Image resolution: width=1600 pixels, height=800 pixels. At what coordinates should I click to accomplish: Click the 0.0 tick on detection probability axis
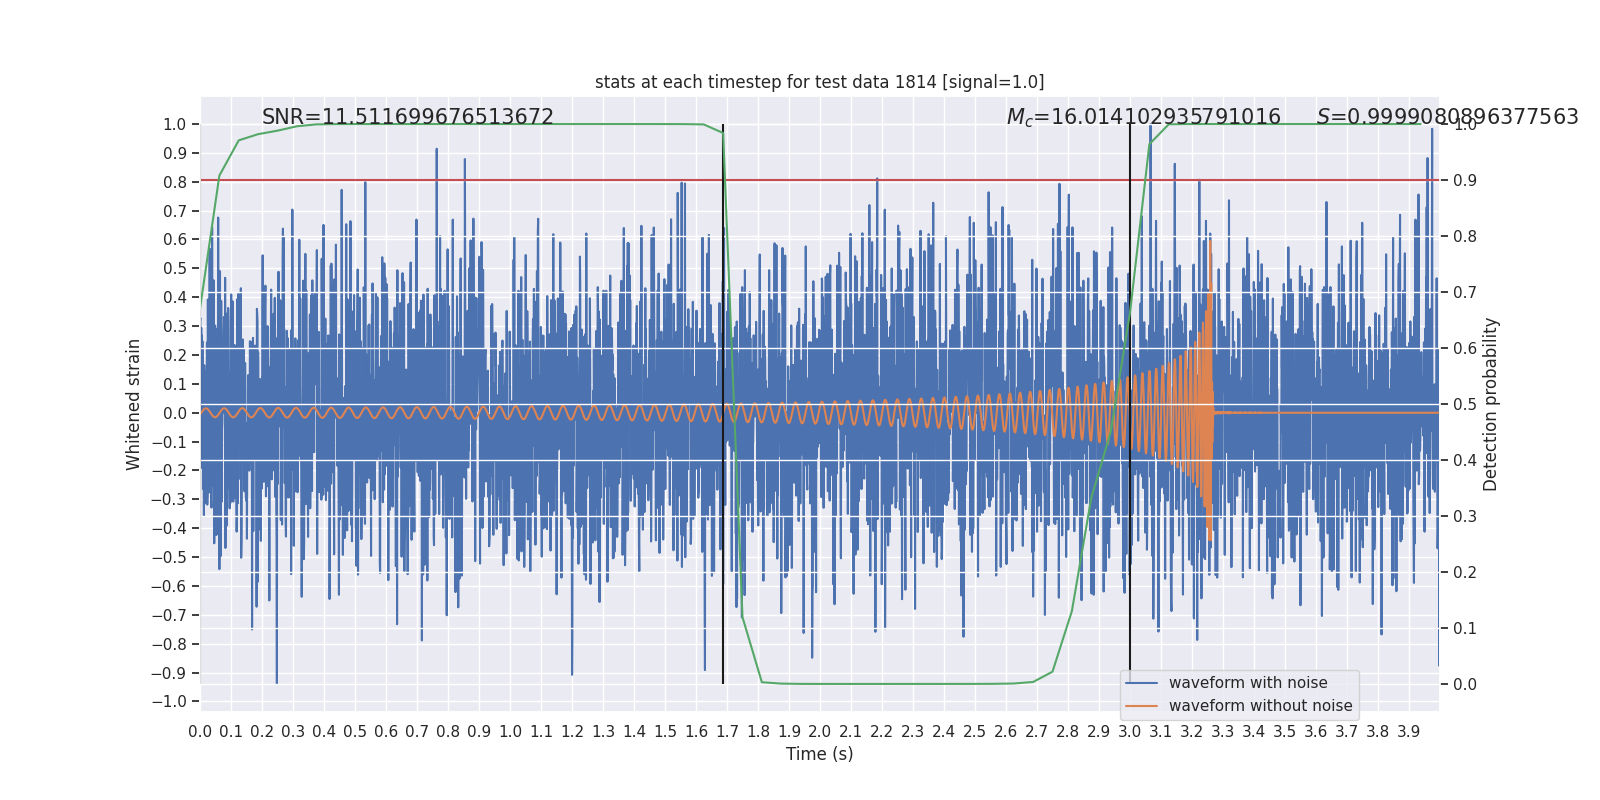(1464, 685)
